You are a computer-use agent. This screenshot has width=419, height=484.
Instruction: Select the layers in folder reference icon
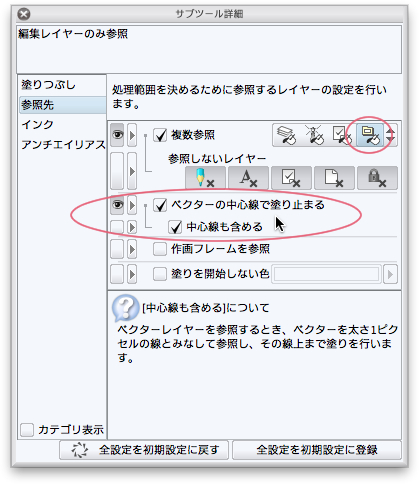(370, 135)
